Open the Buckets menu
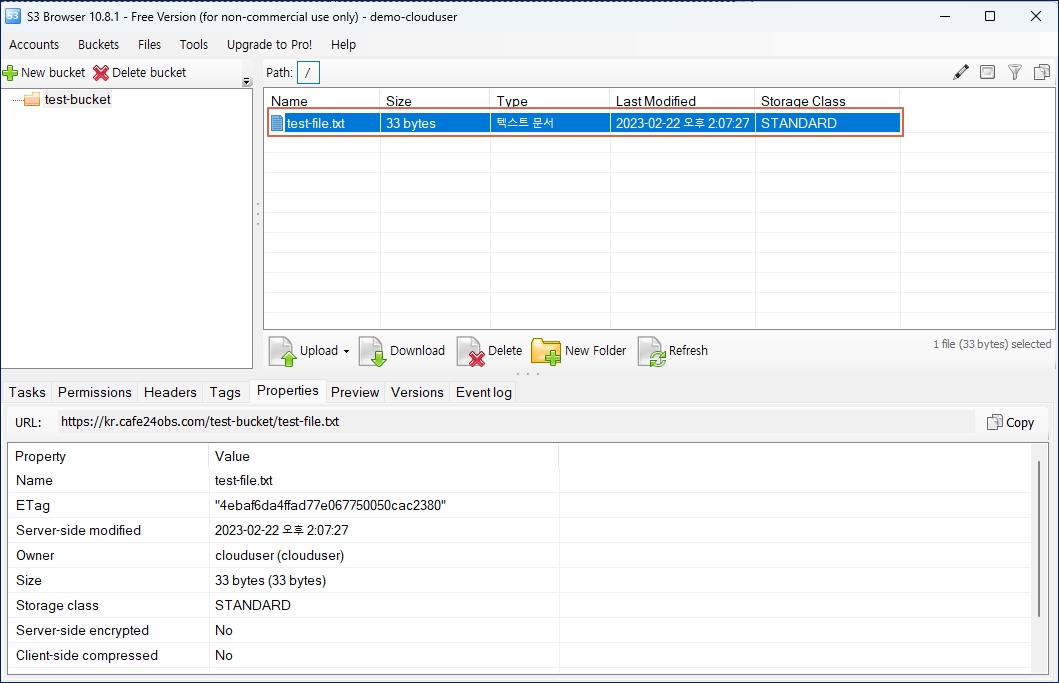 coord(98,45)
